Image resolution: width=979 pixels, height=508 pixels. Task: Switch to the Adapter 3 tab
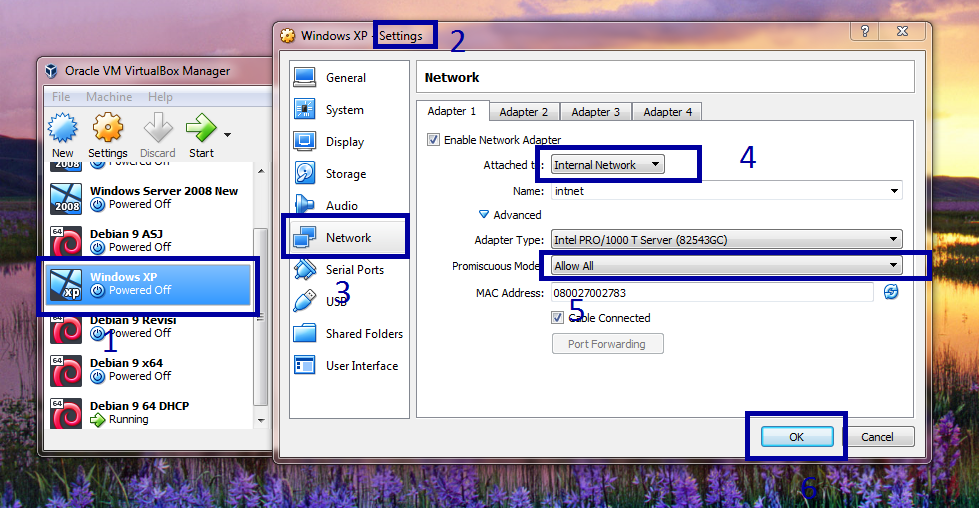tap(596, 112)
